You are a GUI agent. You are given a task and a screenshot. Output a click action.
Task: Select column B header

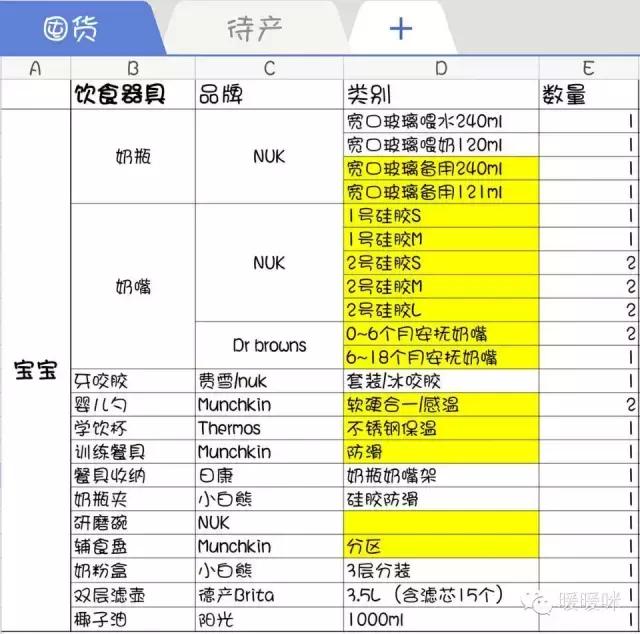click(x=133, y=68)
